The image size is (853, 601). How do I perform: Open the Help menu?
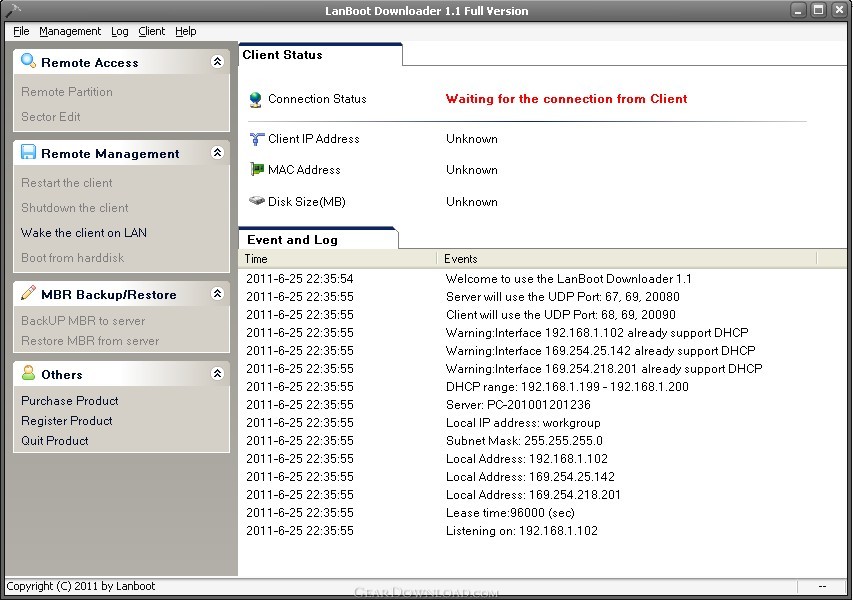pos(186,31)
